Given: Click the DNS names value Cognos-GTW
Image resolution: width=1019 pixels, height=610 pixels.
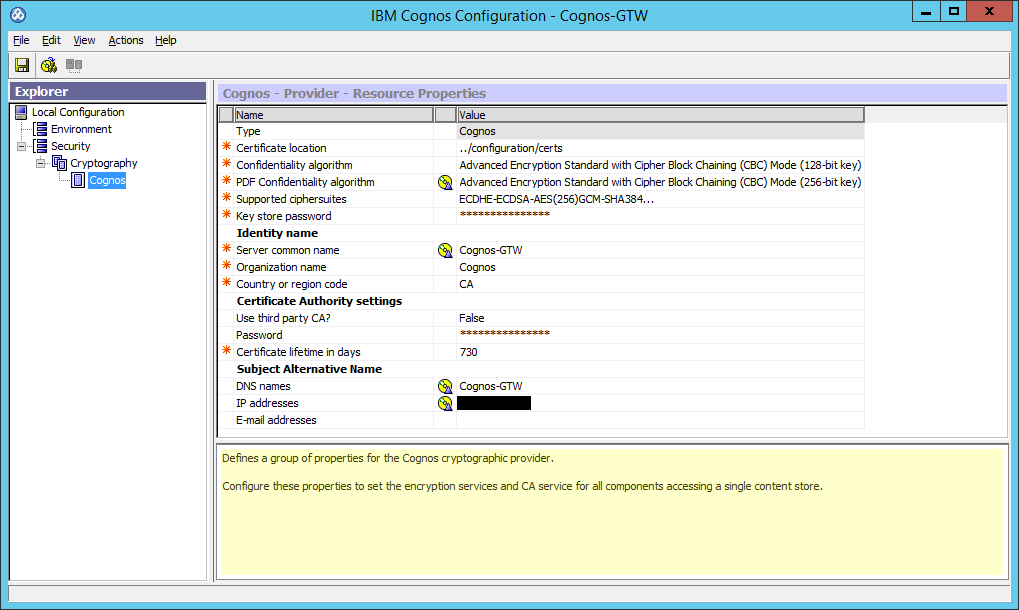Looking at the screenshot, I should tap(491, 387).
